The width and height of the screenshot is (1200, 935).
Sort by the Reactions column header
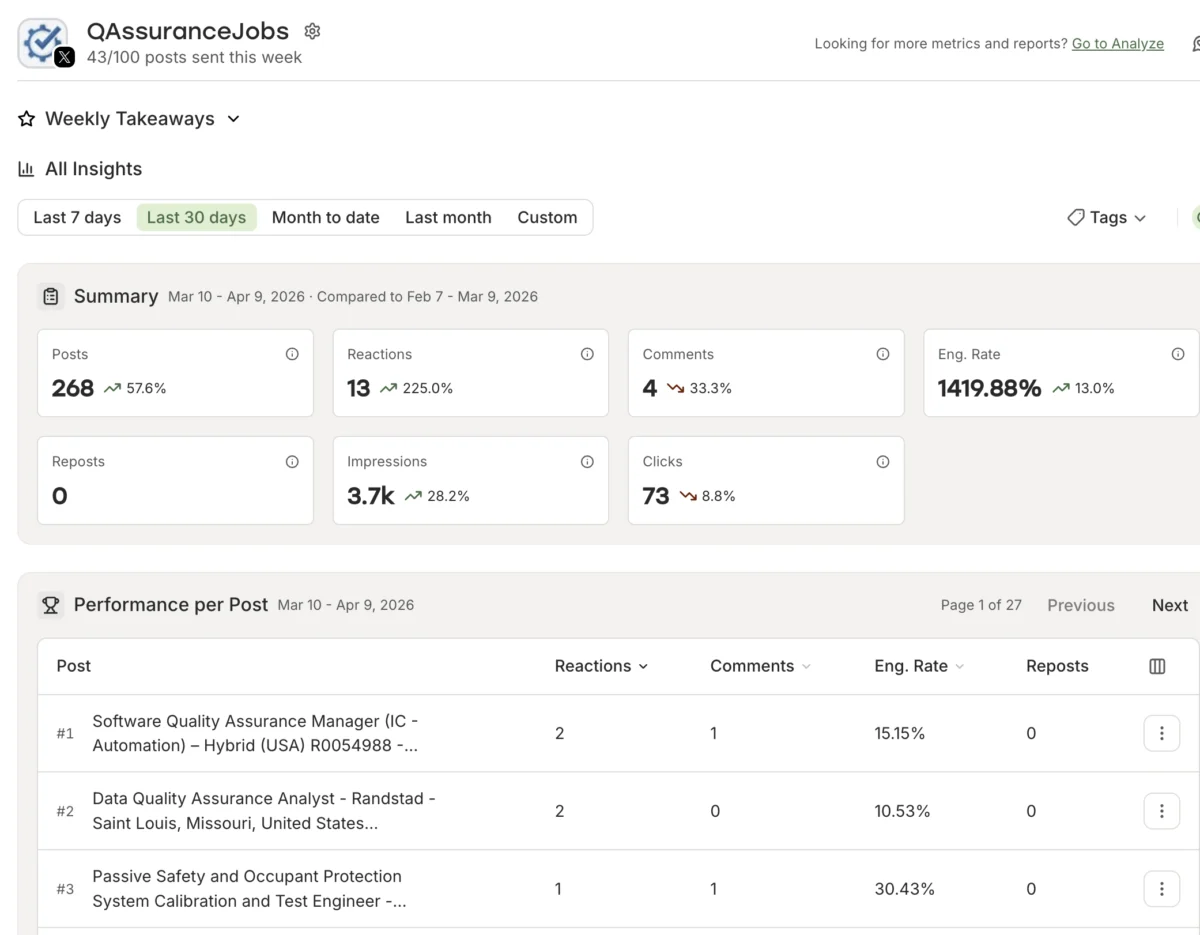tap(601, 666)
